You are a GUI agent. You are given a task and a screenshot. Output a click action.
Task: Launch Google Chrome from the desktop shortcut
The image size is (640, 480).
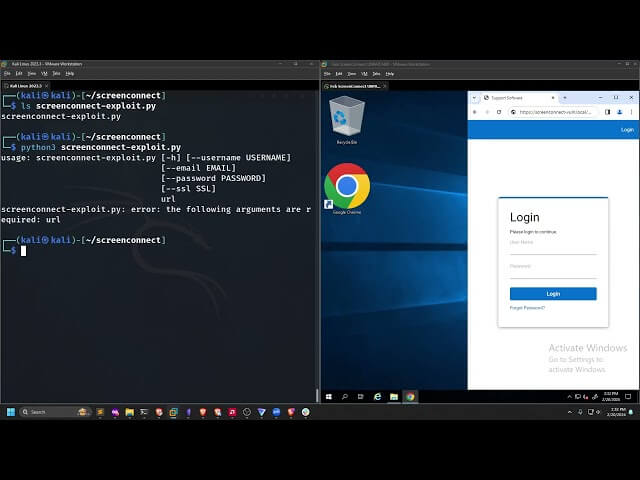coord(347,187)
